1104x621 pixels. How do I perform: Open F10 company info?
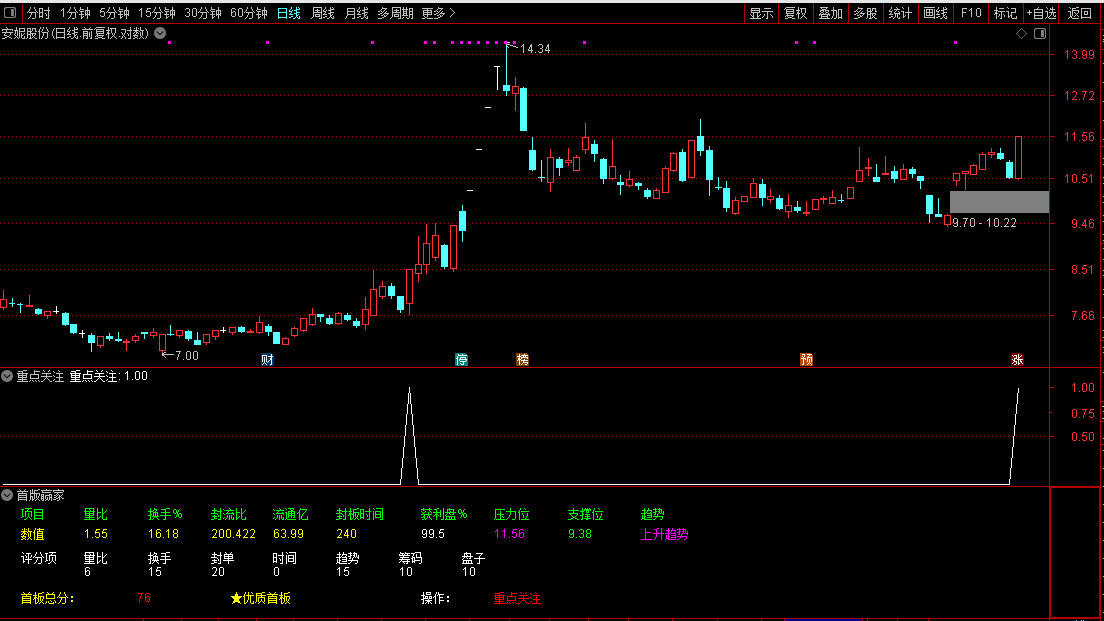click(x=971, y=13)
